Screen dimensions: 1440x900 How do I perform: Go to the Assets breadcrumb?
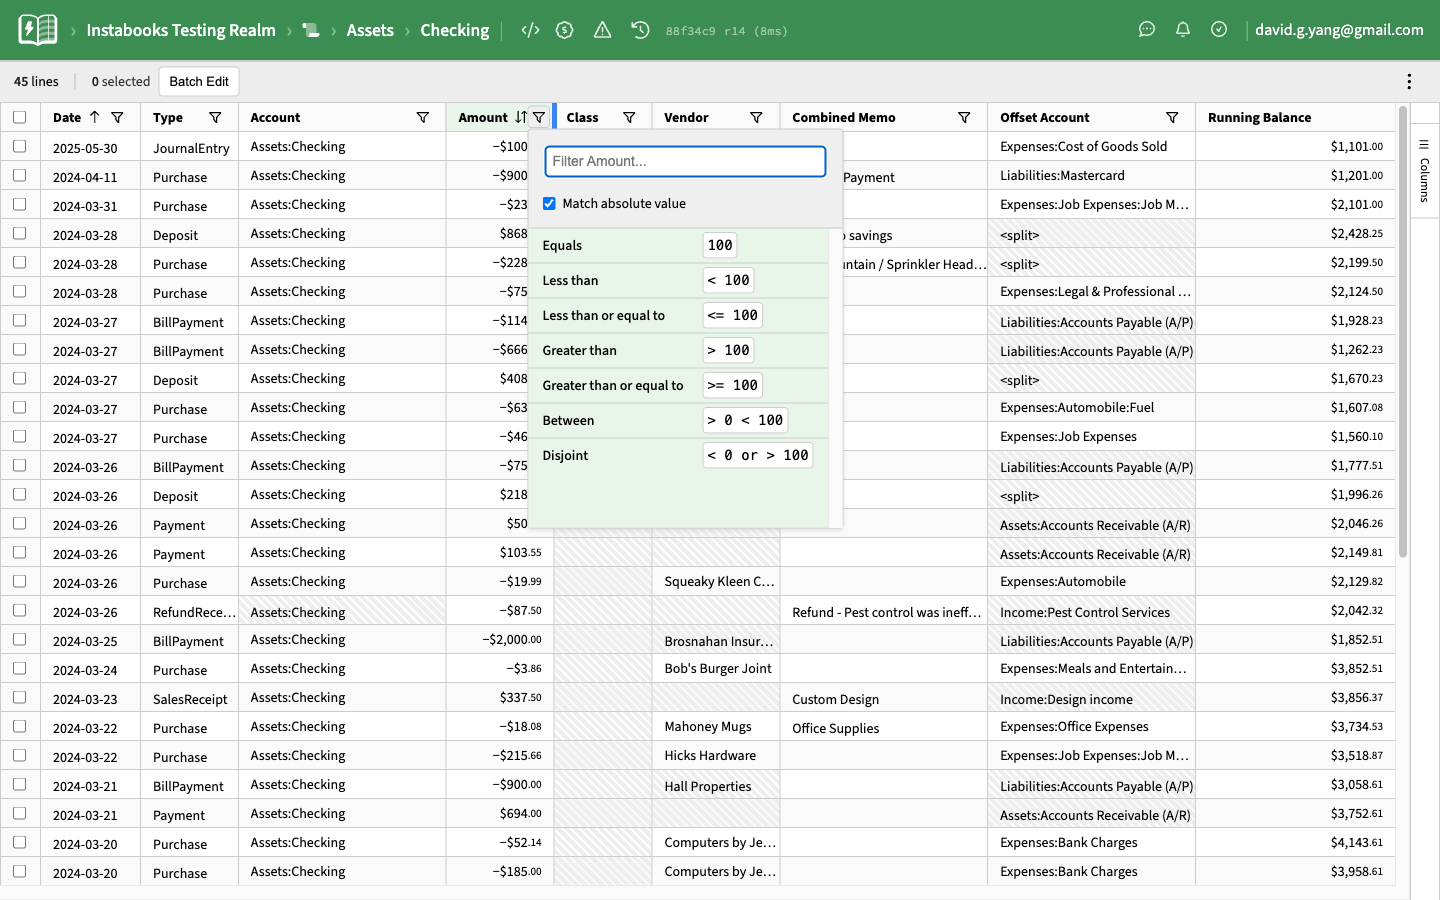coord(370,30)
